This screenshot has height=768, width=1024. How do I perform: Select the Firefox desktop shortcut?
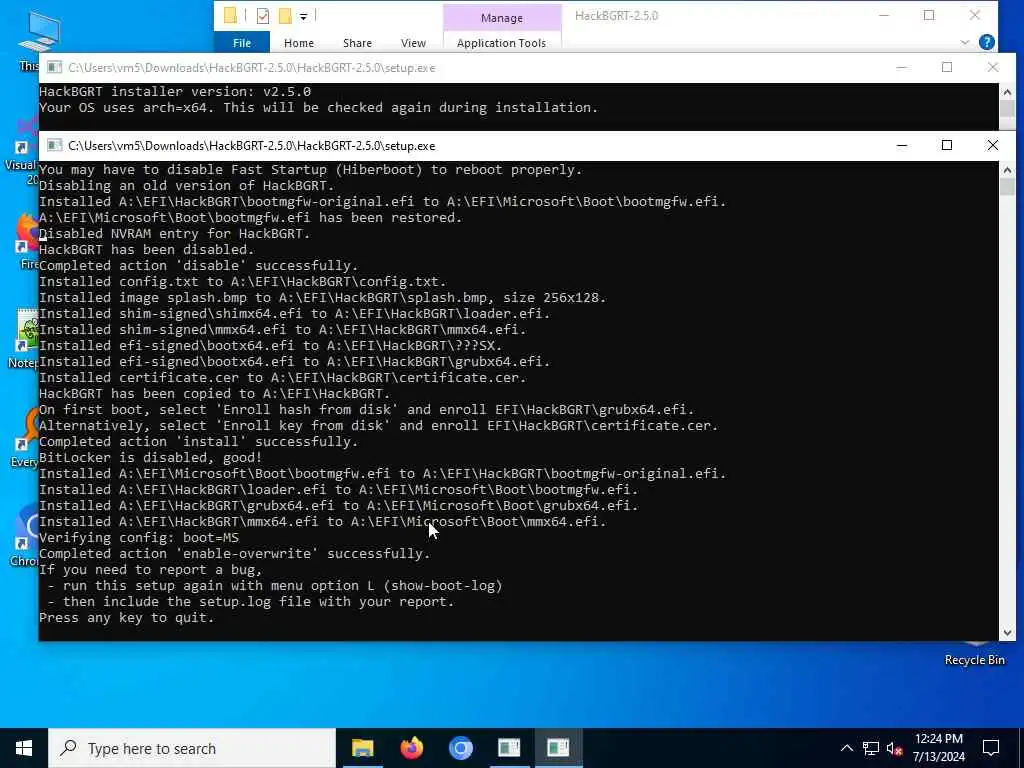(x=27, y=242)
